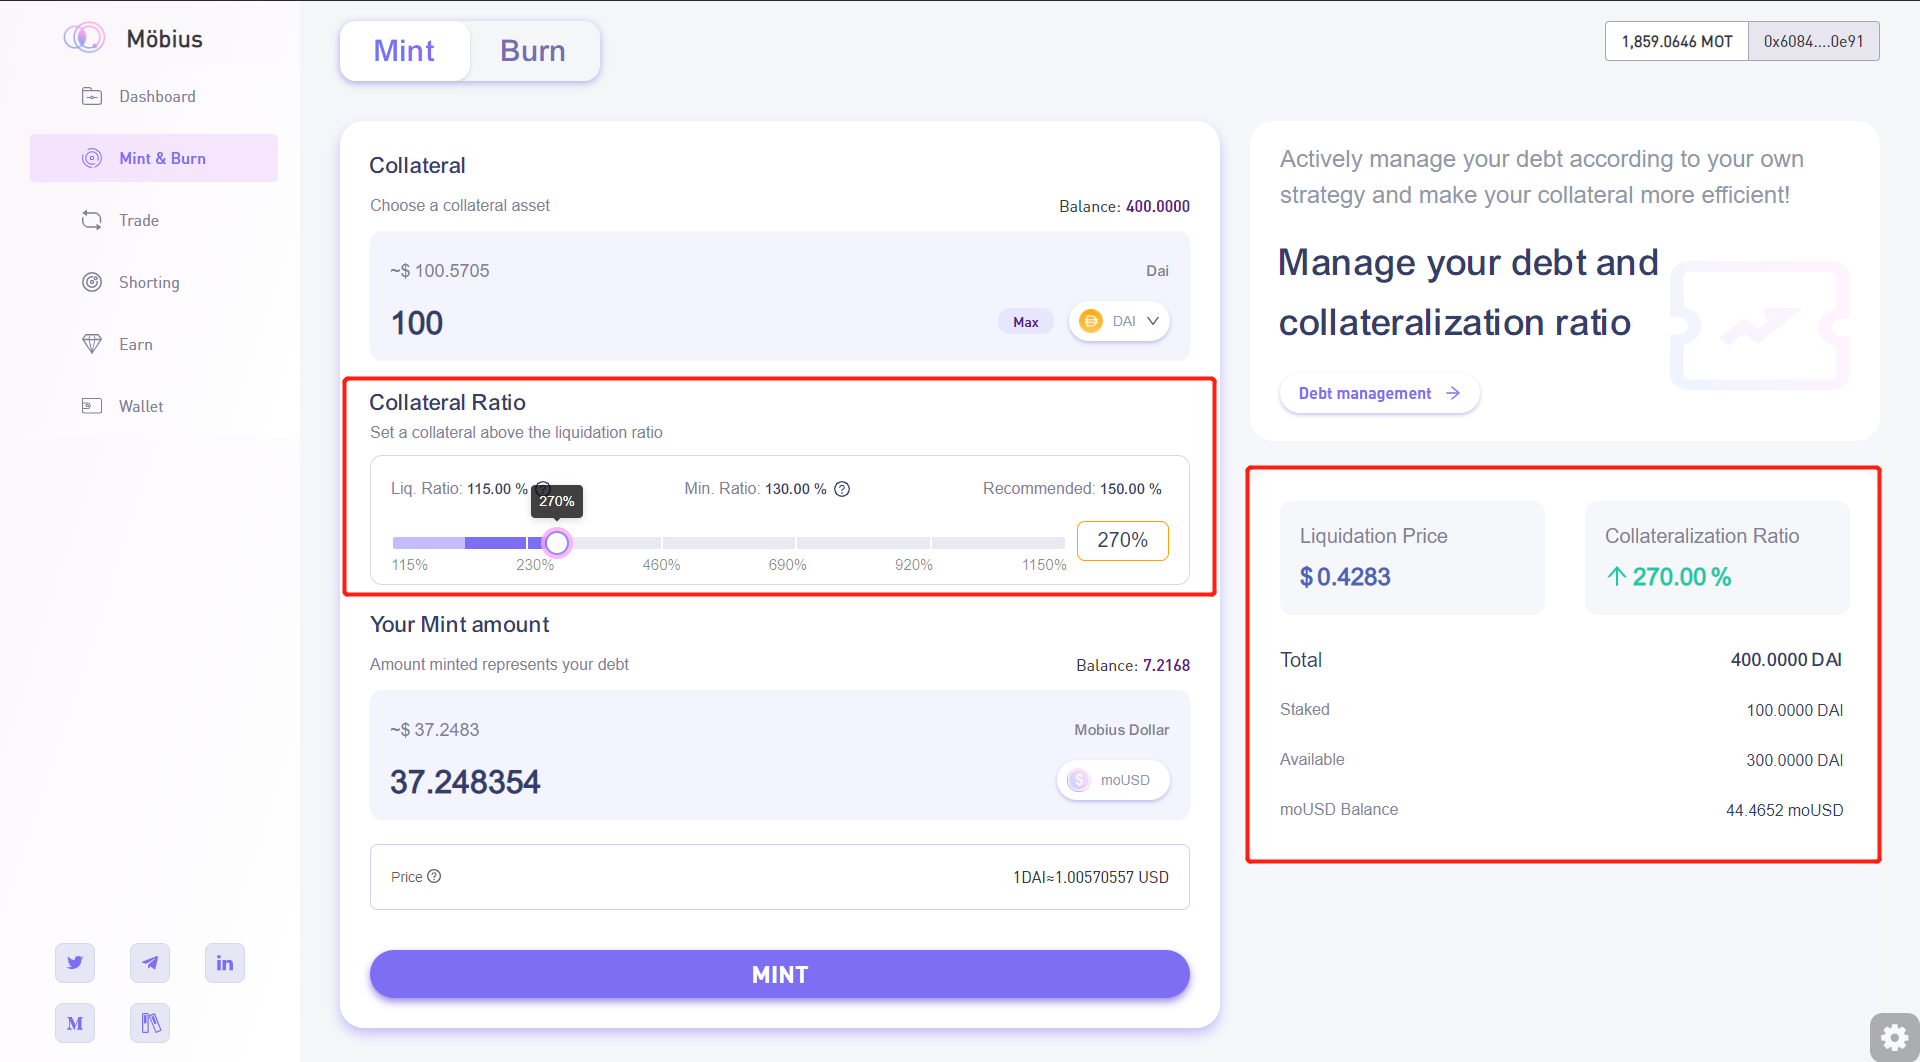The height and width of the screenshot is (1062, 1920).
Task: Click wallet address 0x6084....0e91
Action: coord(1813,41)
